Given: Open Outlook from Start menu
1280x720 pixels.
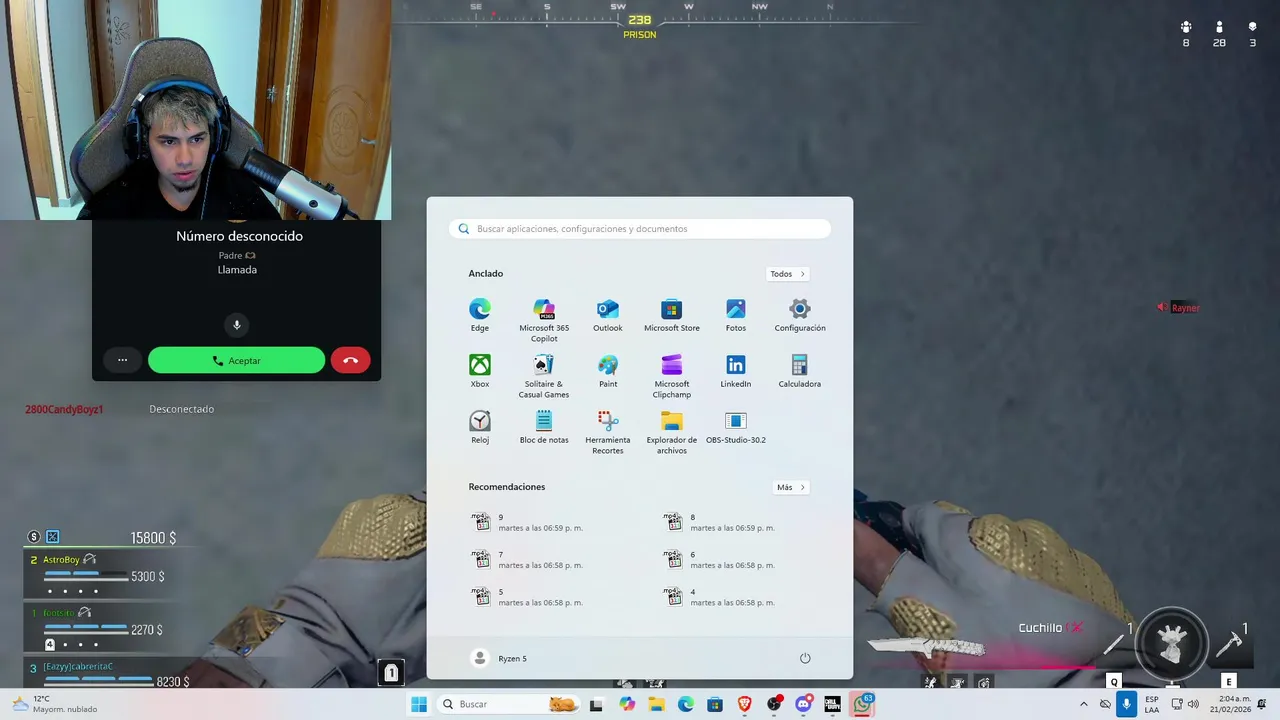Looking at the screenshot, I should tap(608, 315).
